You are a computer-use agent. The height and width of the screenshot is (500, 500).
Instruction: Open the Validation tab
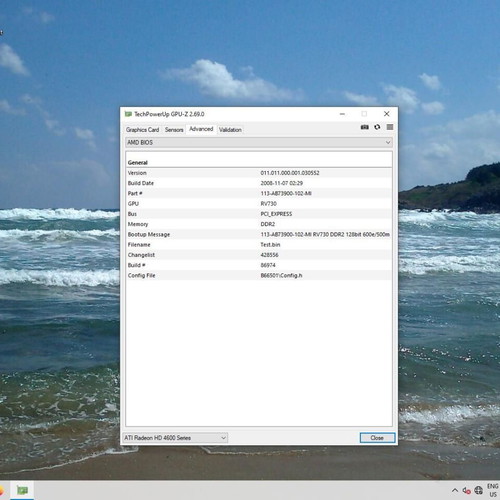pyautogui.click(x=230, y=130)
